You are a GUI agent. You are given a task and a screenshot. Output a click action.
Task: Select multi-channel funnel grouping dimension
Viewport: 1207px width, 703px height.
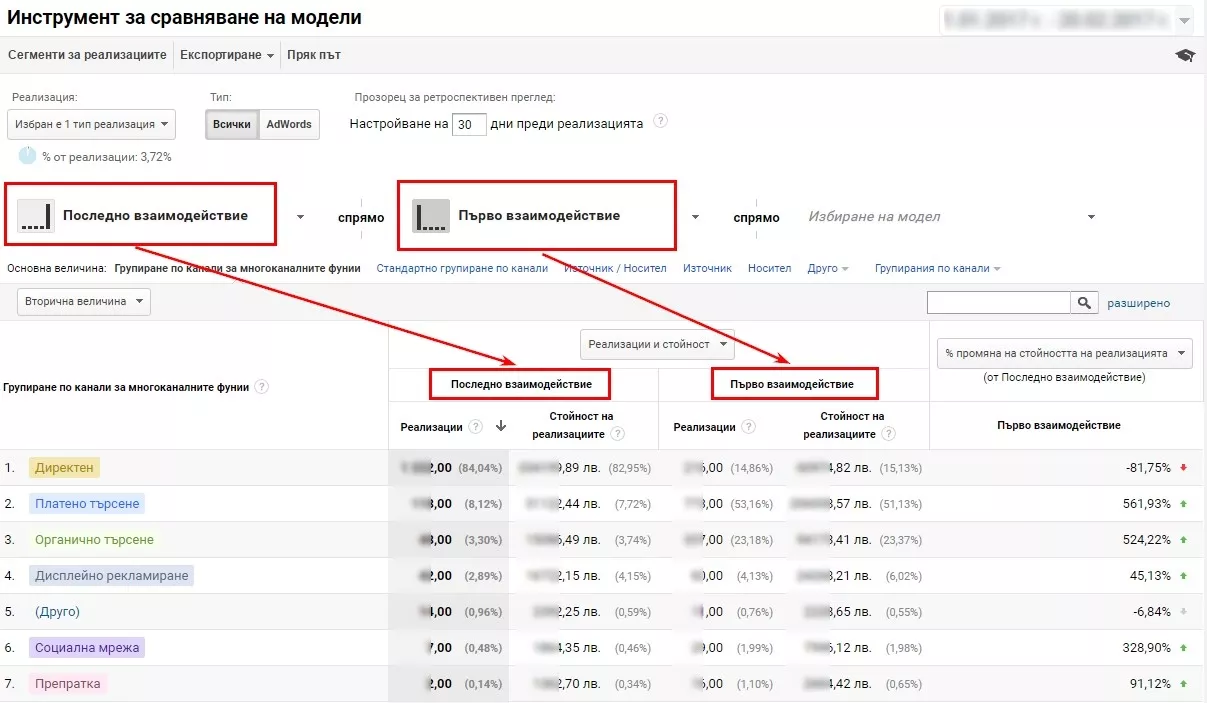(237, 268)
